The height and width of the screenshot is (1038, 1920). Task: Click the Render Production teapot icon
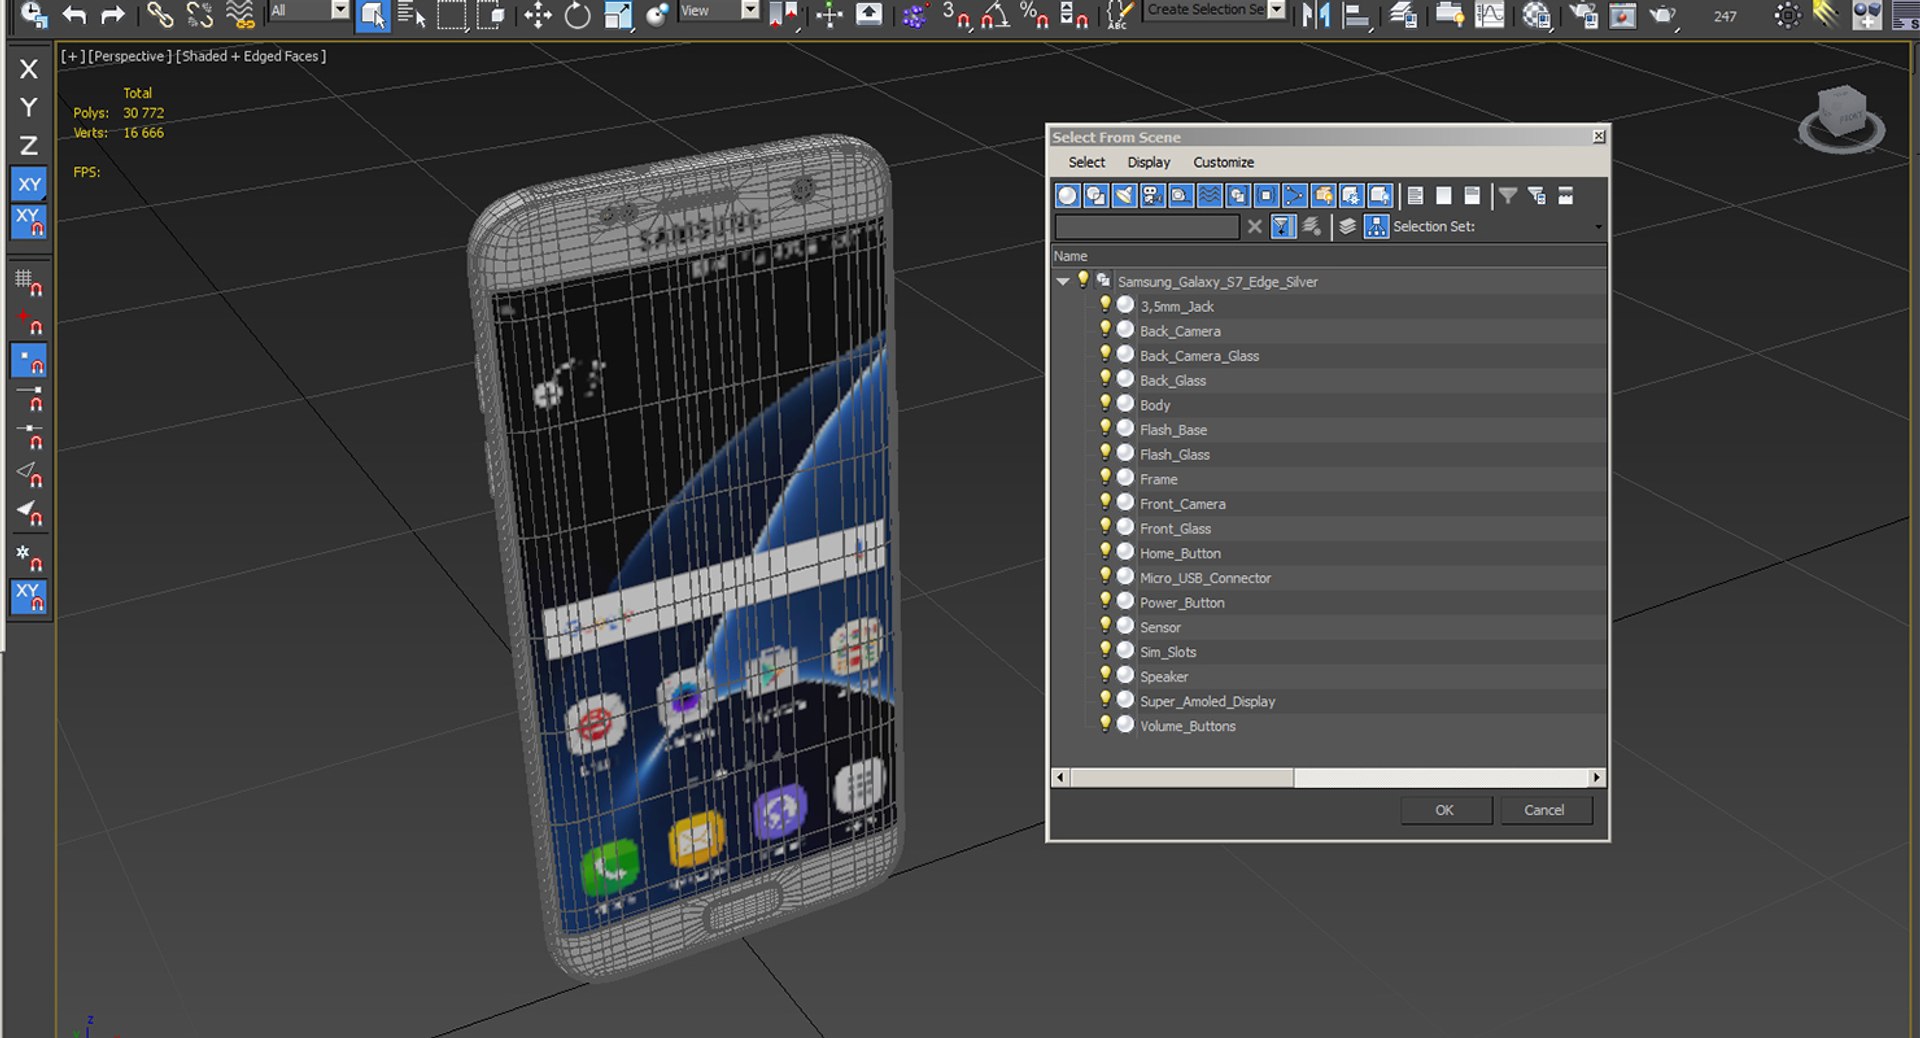tap(1662, 14)
